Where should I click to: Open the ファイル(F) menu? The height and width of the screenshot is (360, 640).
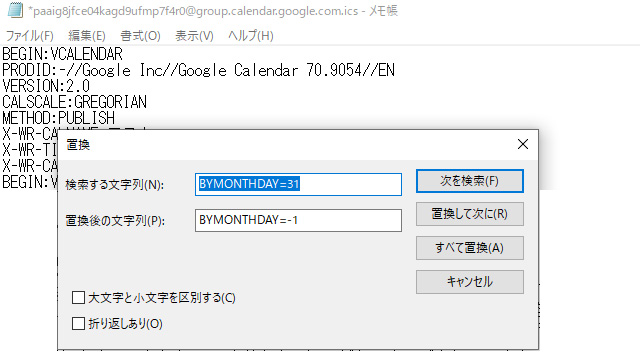(29, 36)
